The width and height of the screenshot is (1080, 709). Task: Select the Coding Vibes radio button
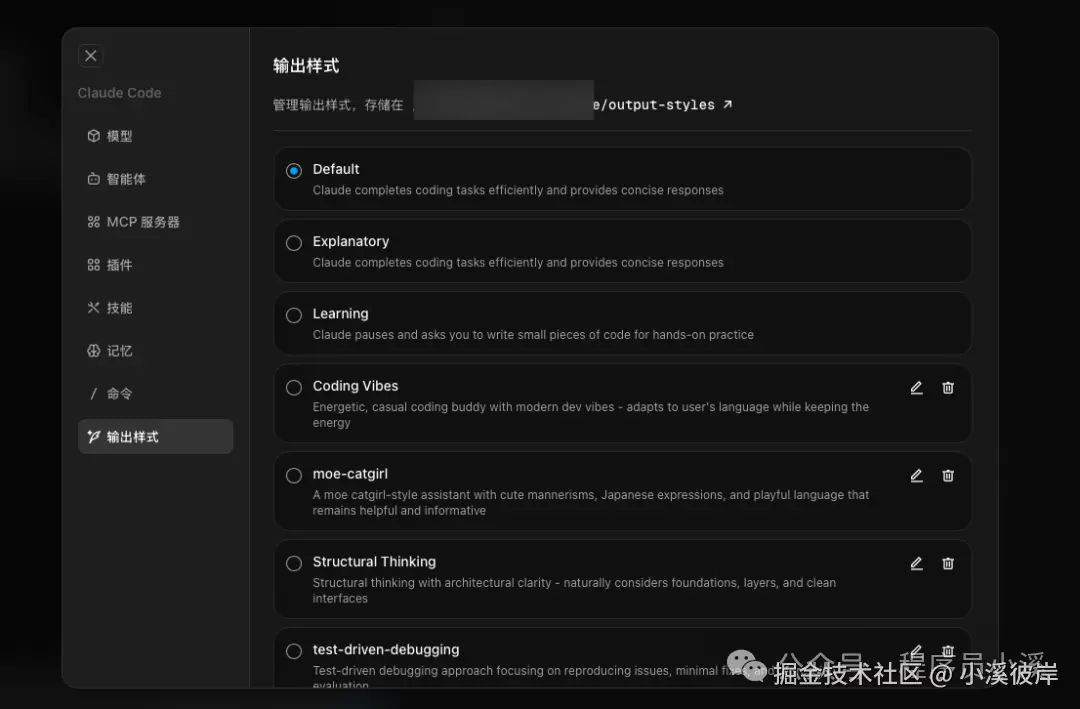294,388
